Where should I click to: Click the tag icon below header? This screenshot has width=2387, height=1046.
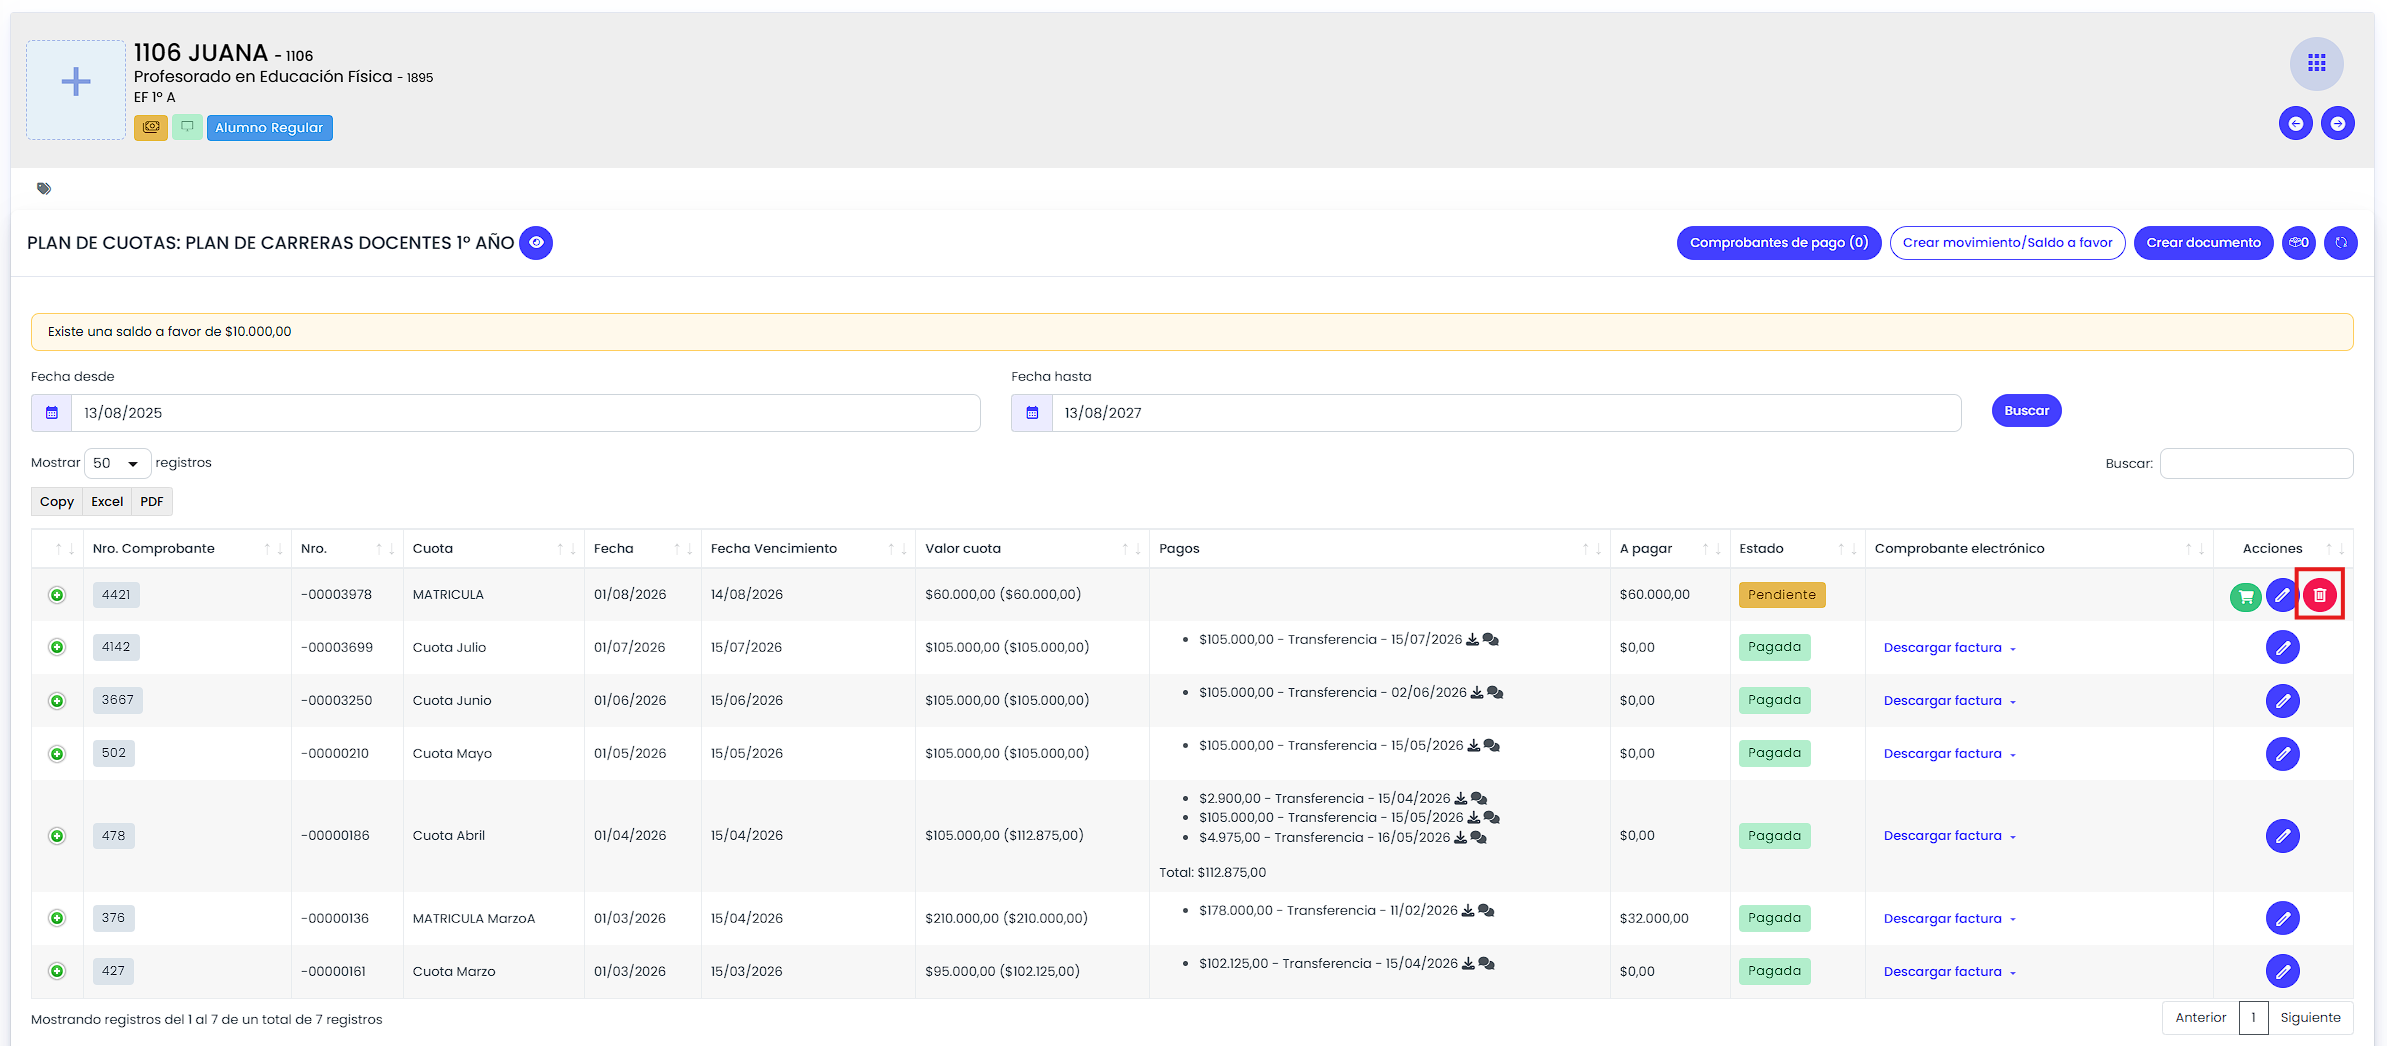pos(44,188)
